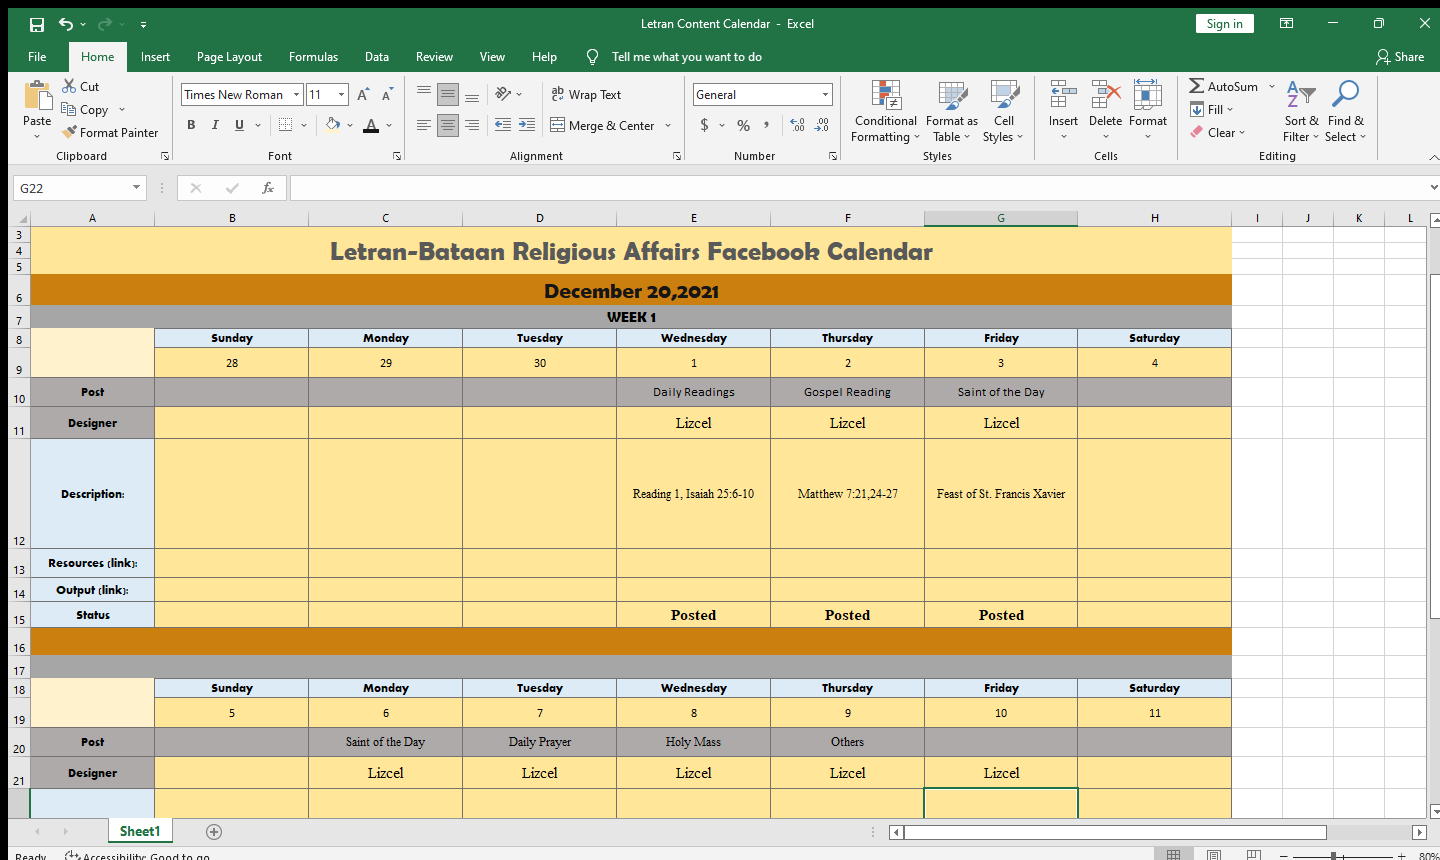Click the AutoSum sigma icon
Screen dimensions: 1440x860
pos(1196,86)
